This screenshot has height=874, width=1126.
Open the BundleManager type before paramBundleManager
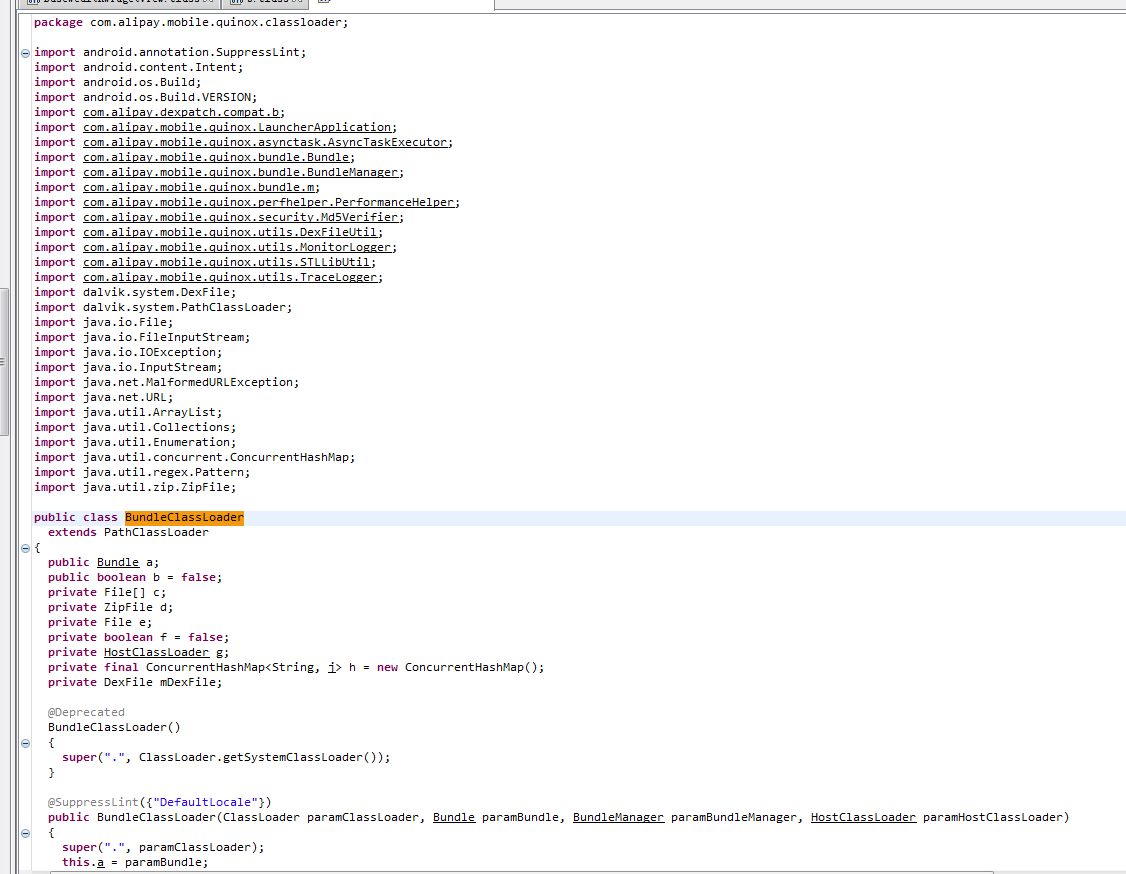pos(618,817)
